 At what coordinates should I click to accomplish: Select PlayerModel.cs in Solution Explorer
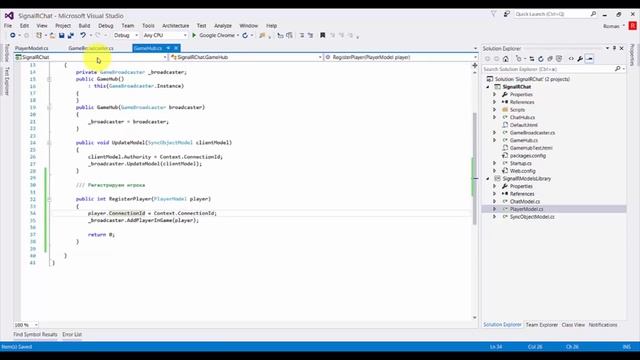point(526,209)
